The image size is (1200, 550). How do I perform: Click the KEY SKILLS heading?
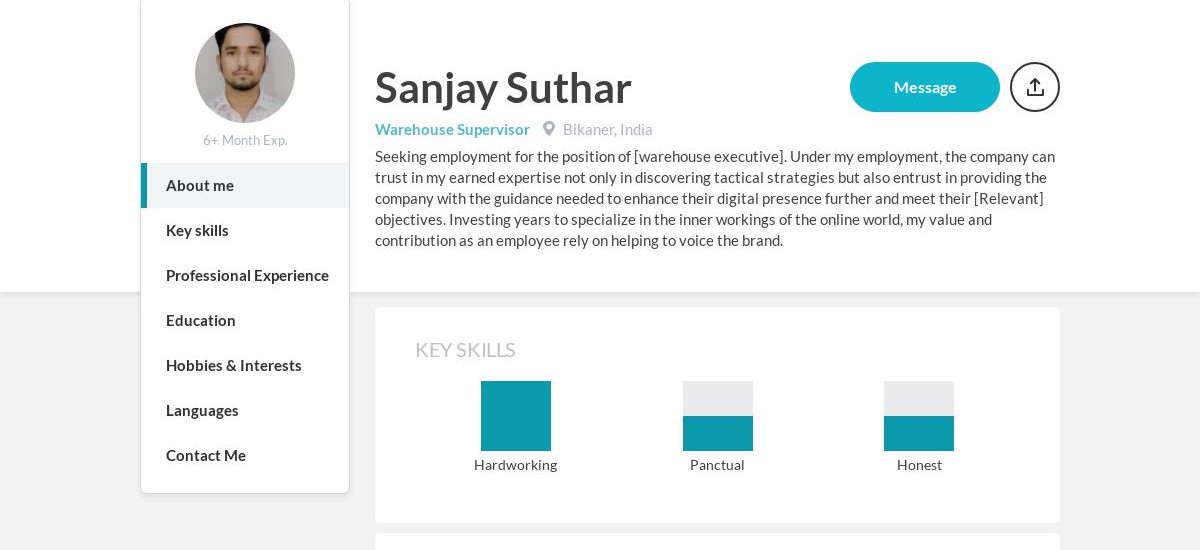point(465,350)
